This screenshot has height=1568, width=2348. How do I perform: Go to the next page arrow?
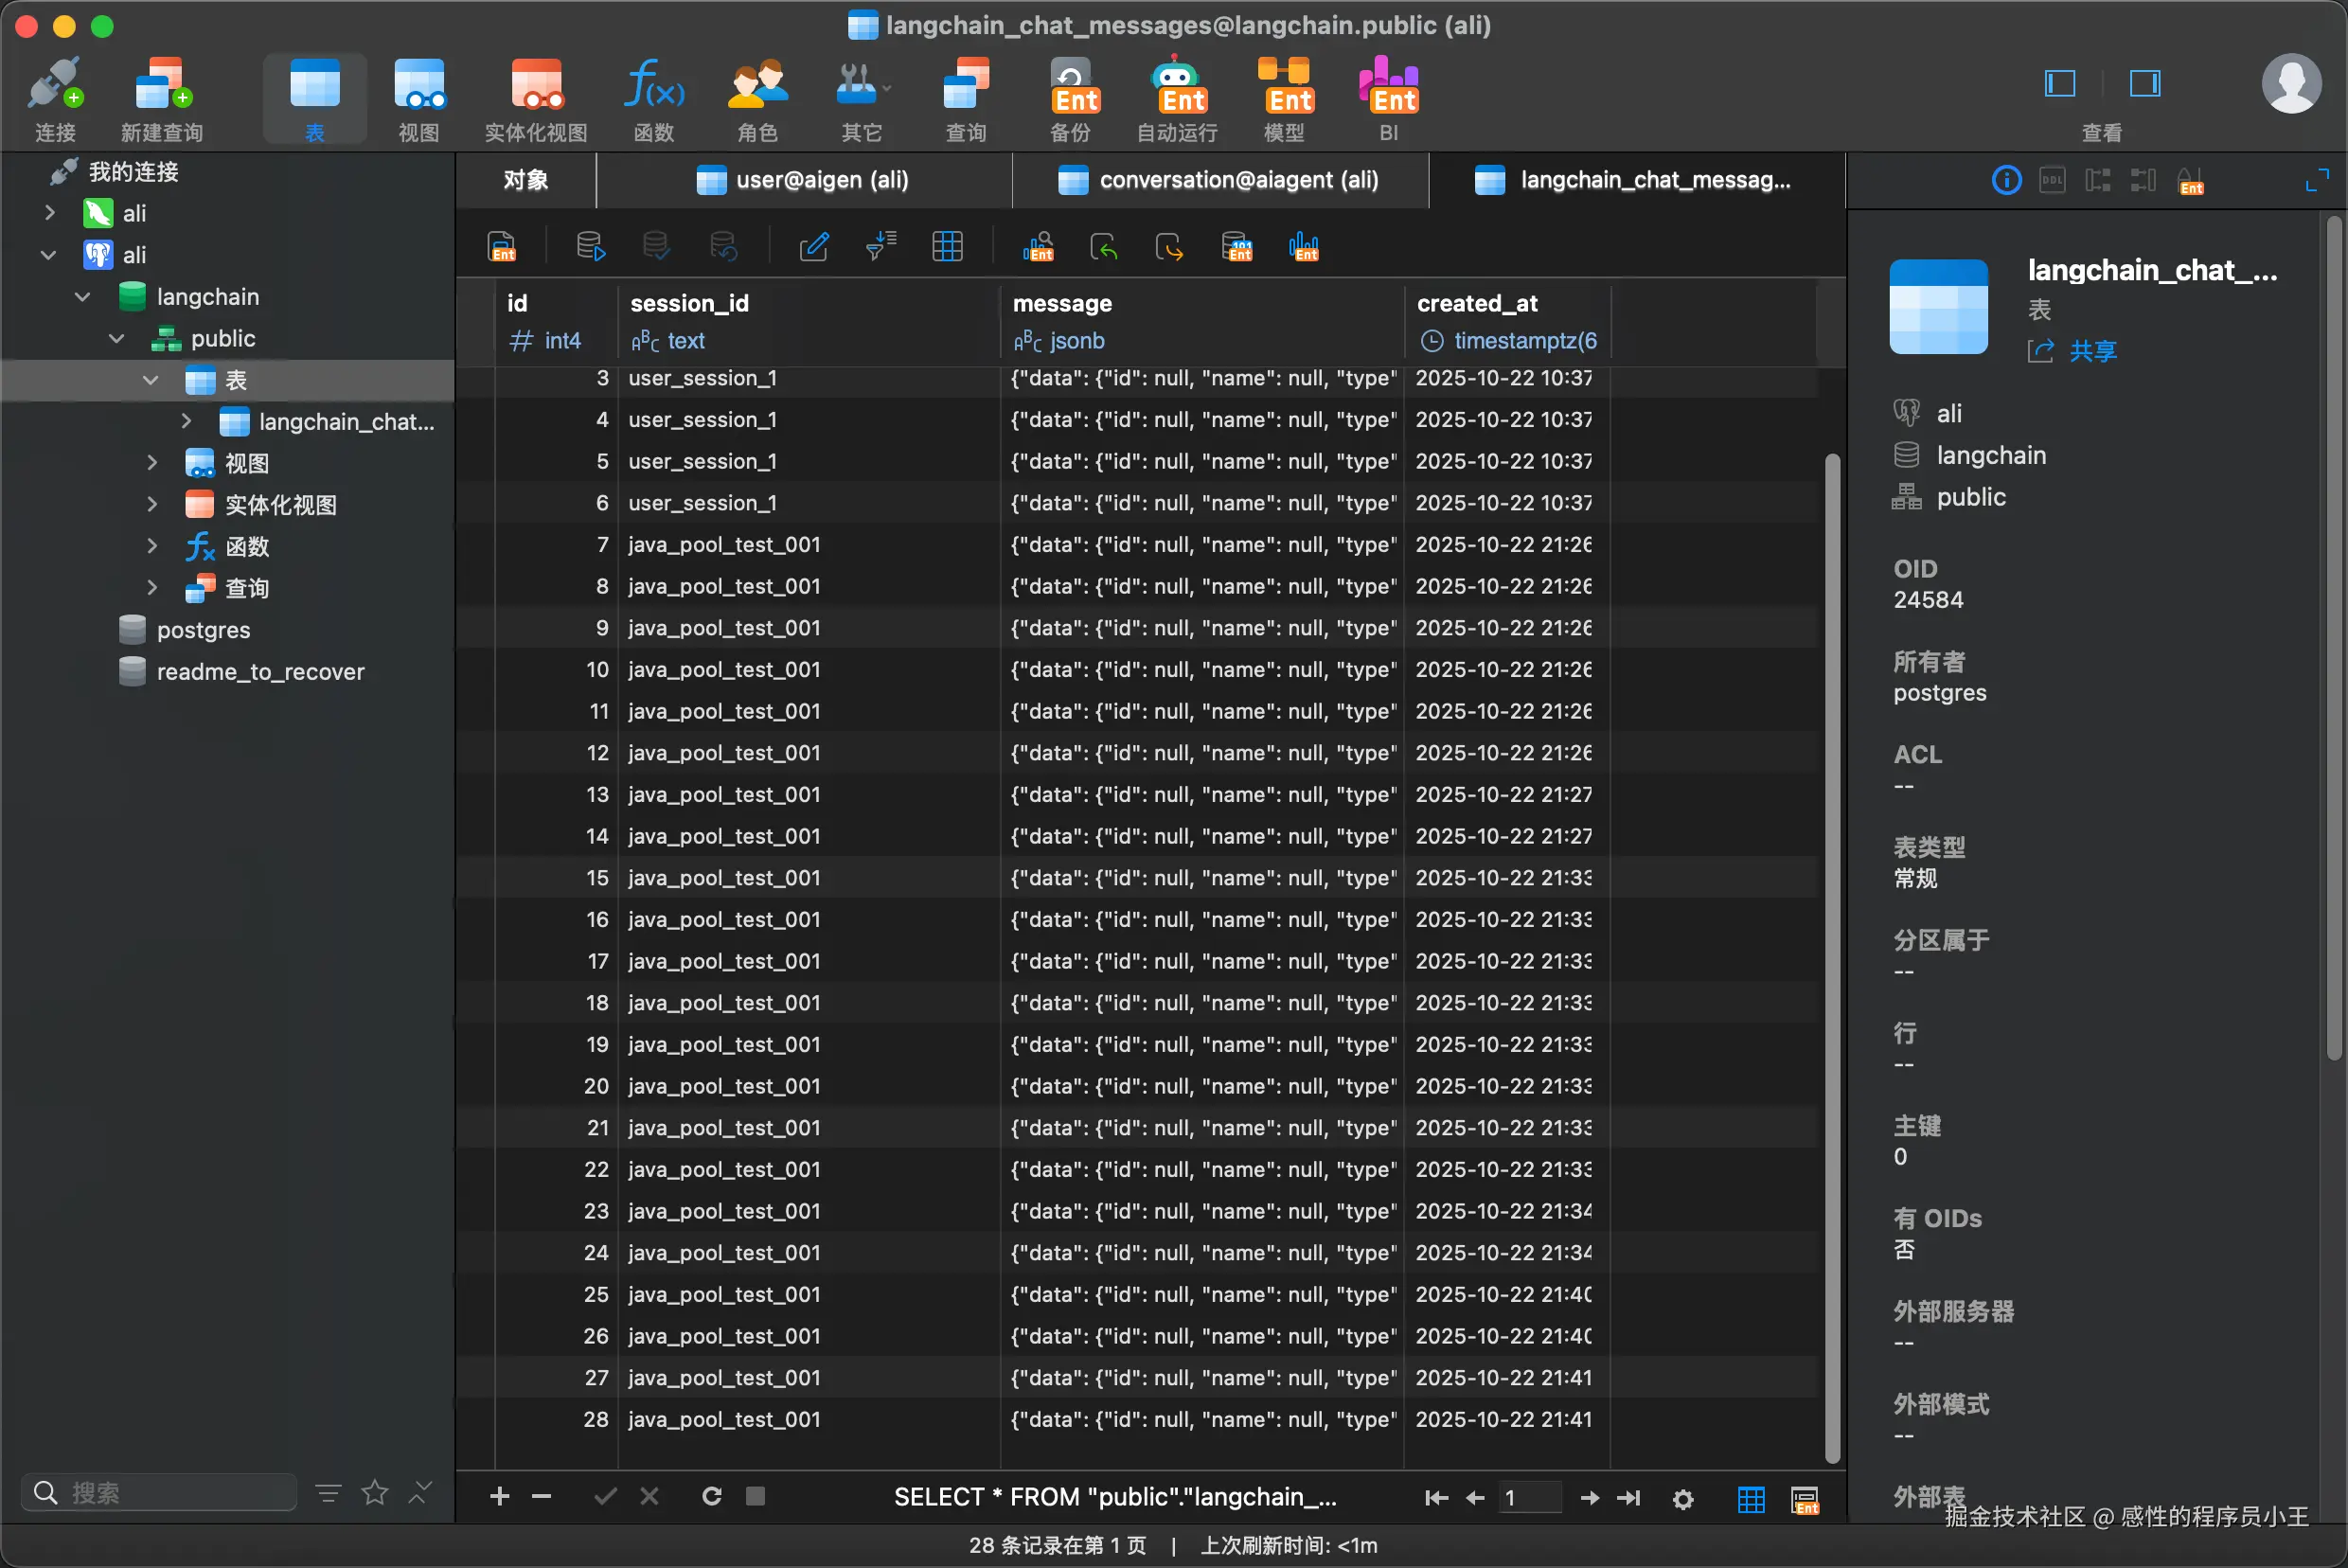[x=1589, y=1497]
